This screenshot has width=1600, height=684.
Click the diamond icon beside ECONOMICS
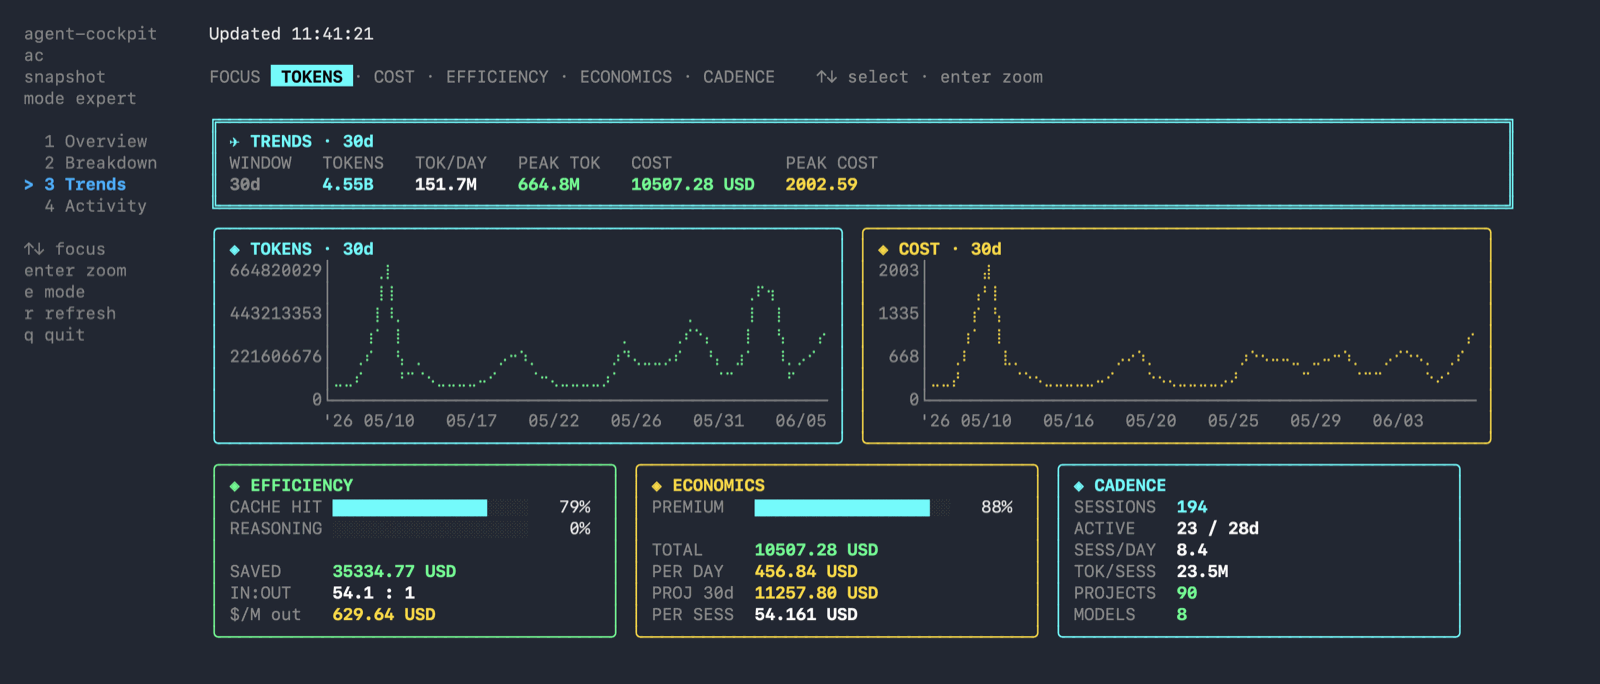tap(657, 486)
